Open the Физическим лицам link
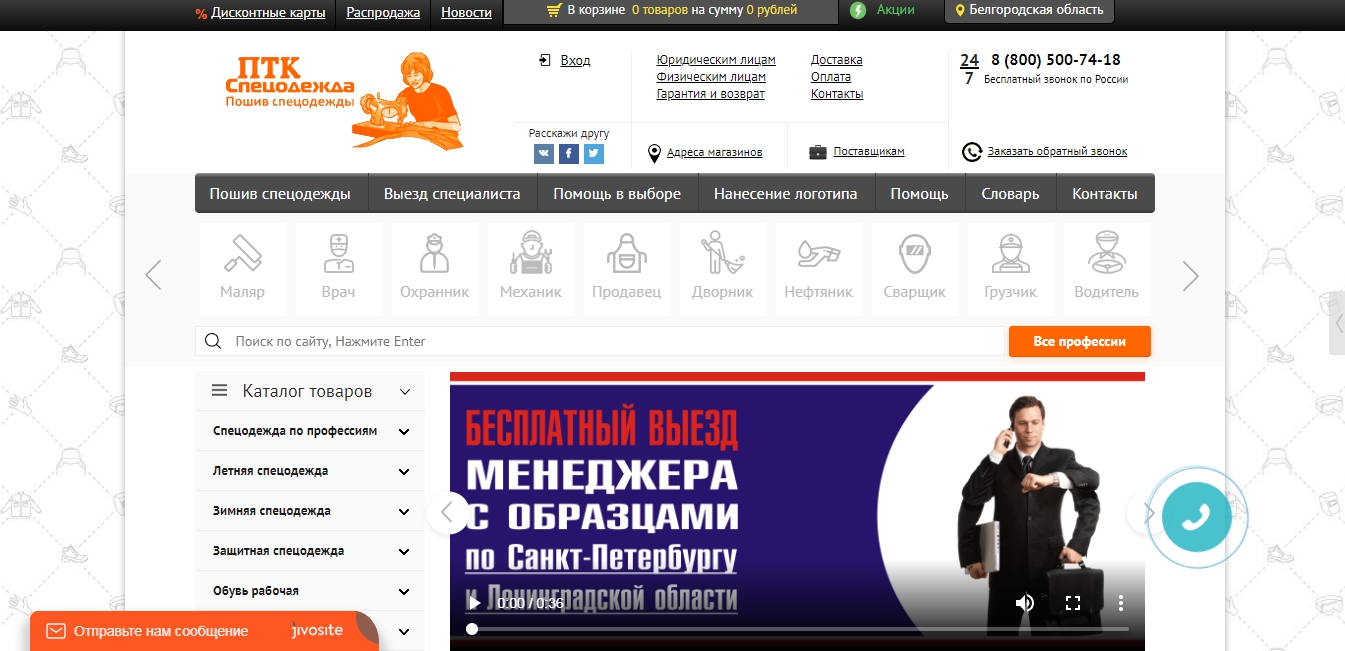 [711, 77]
